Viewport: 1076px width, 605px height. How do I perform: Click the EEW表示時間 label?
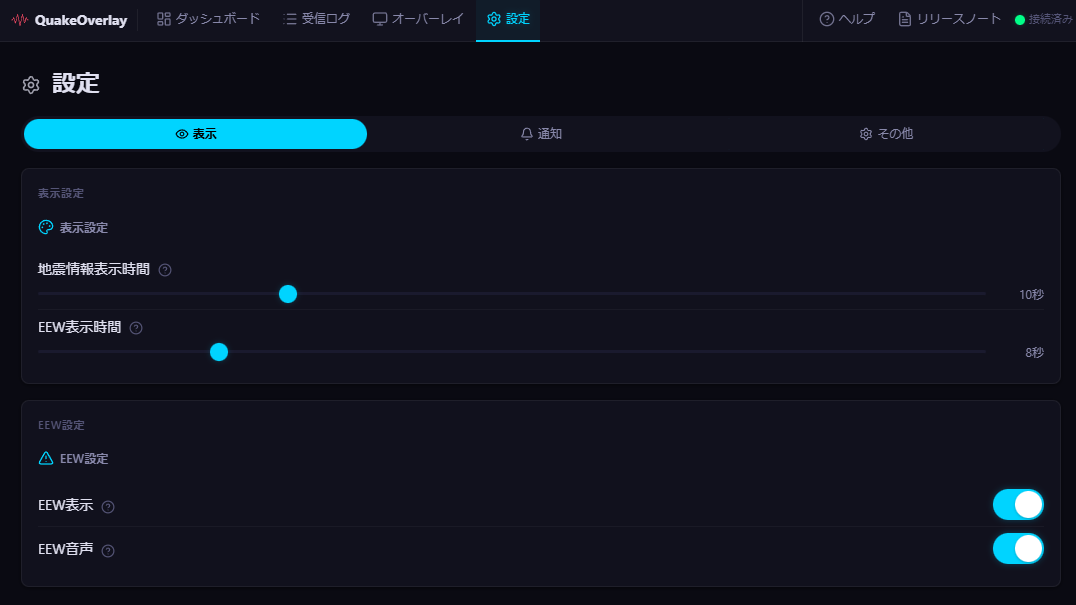pos(80,327)
